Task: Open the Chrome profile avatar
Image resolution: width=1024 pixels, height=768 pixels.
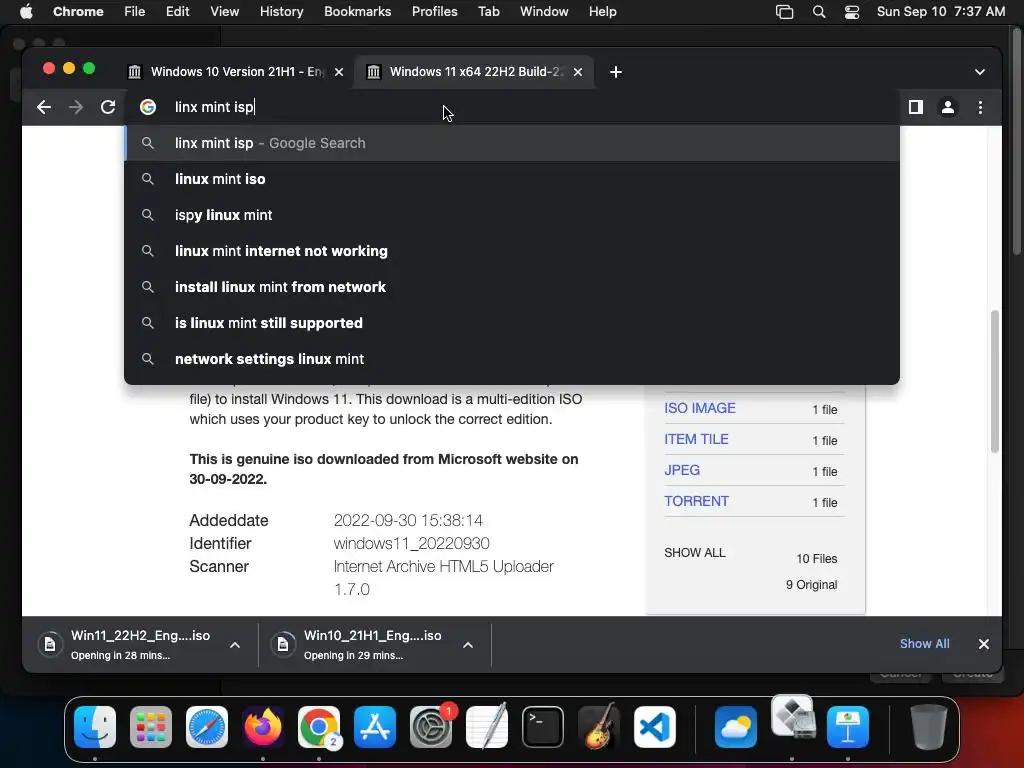Action: (948, 107)
